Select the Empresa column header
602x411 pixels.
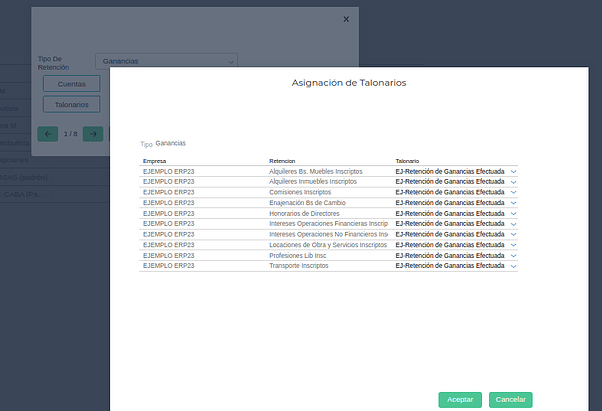pos(155,160)
